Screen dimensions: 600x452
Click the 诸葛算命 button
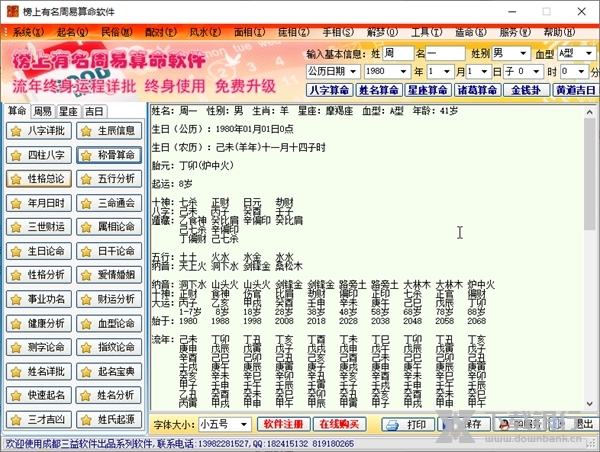coord(477,90)
